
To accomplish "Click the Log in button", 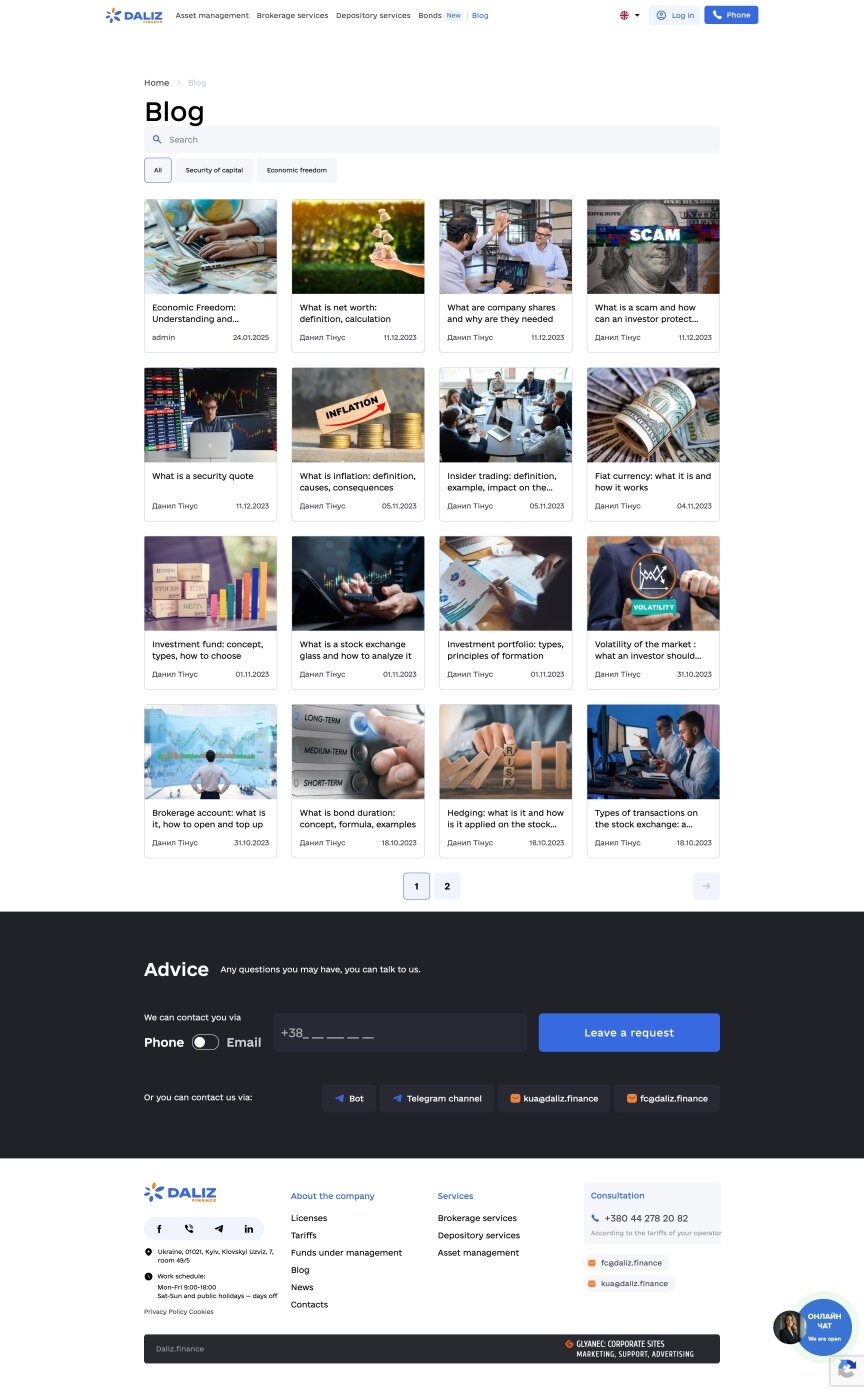I will point(674,15).
